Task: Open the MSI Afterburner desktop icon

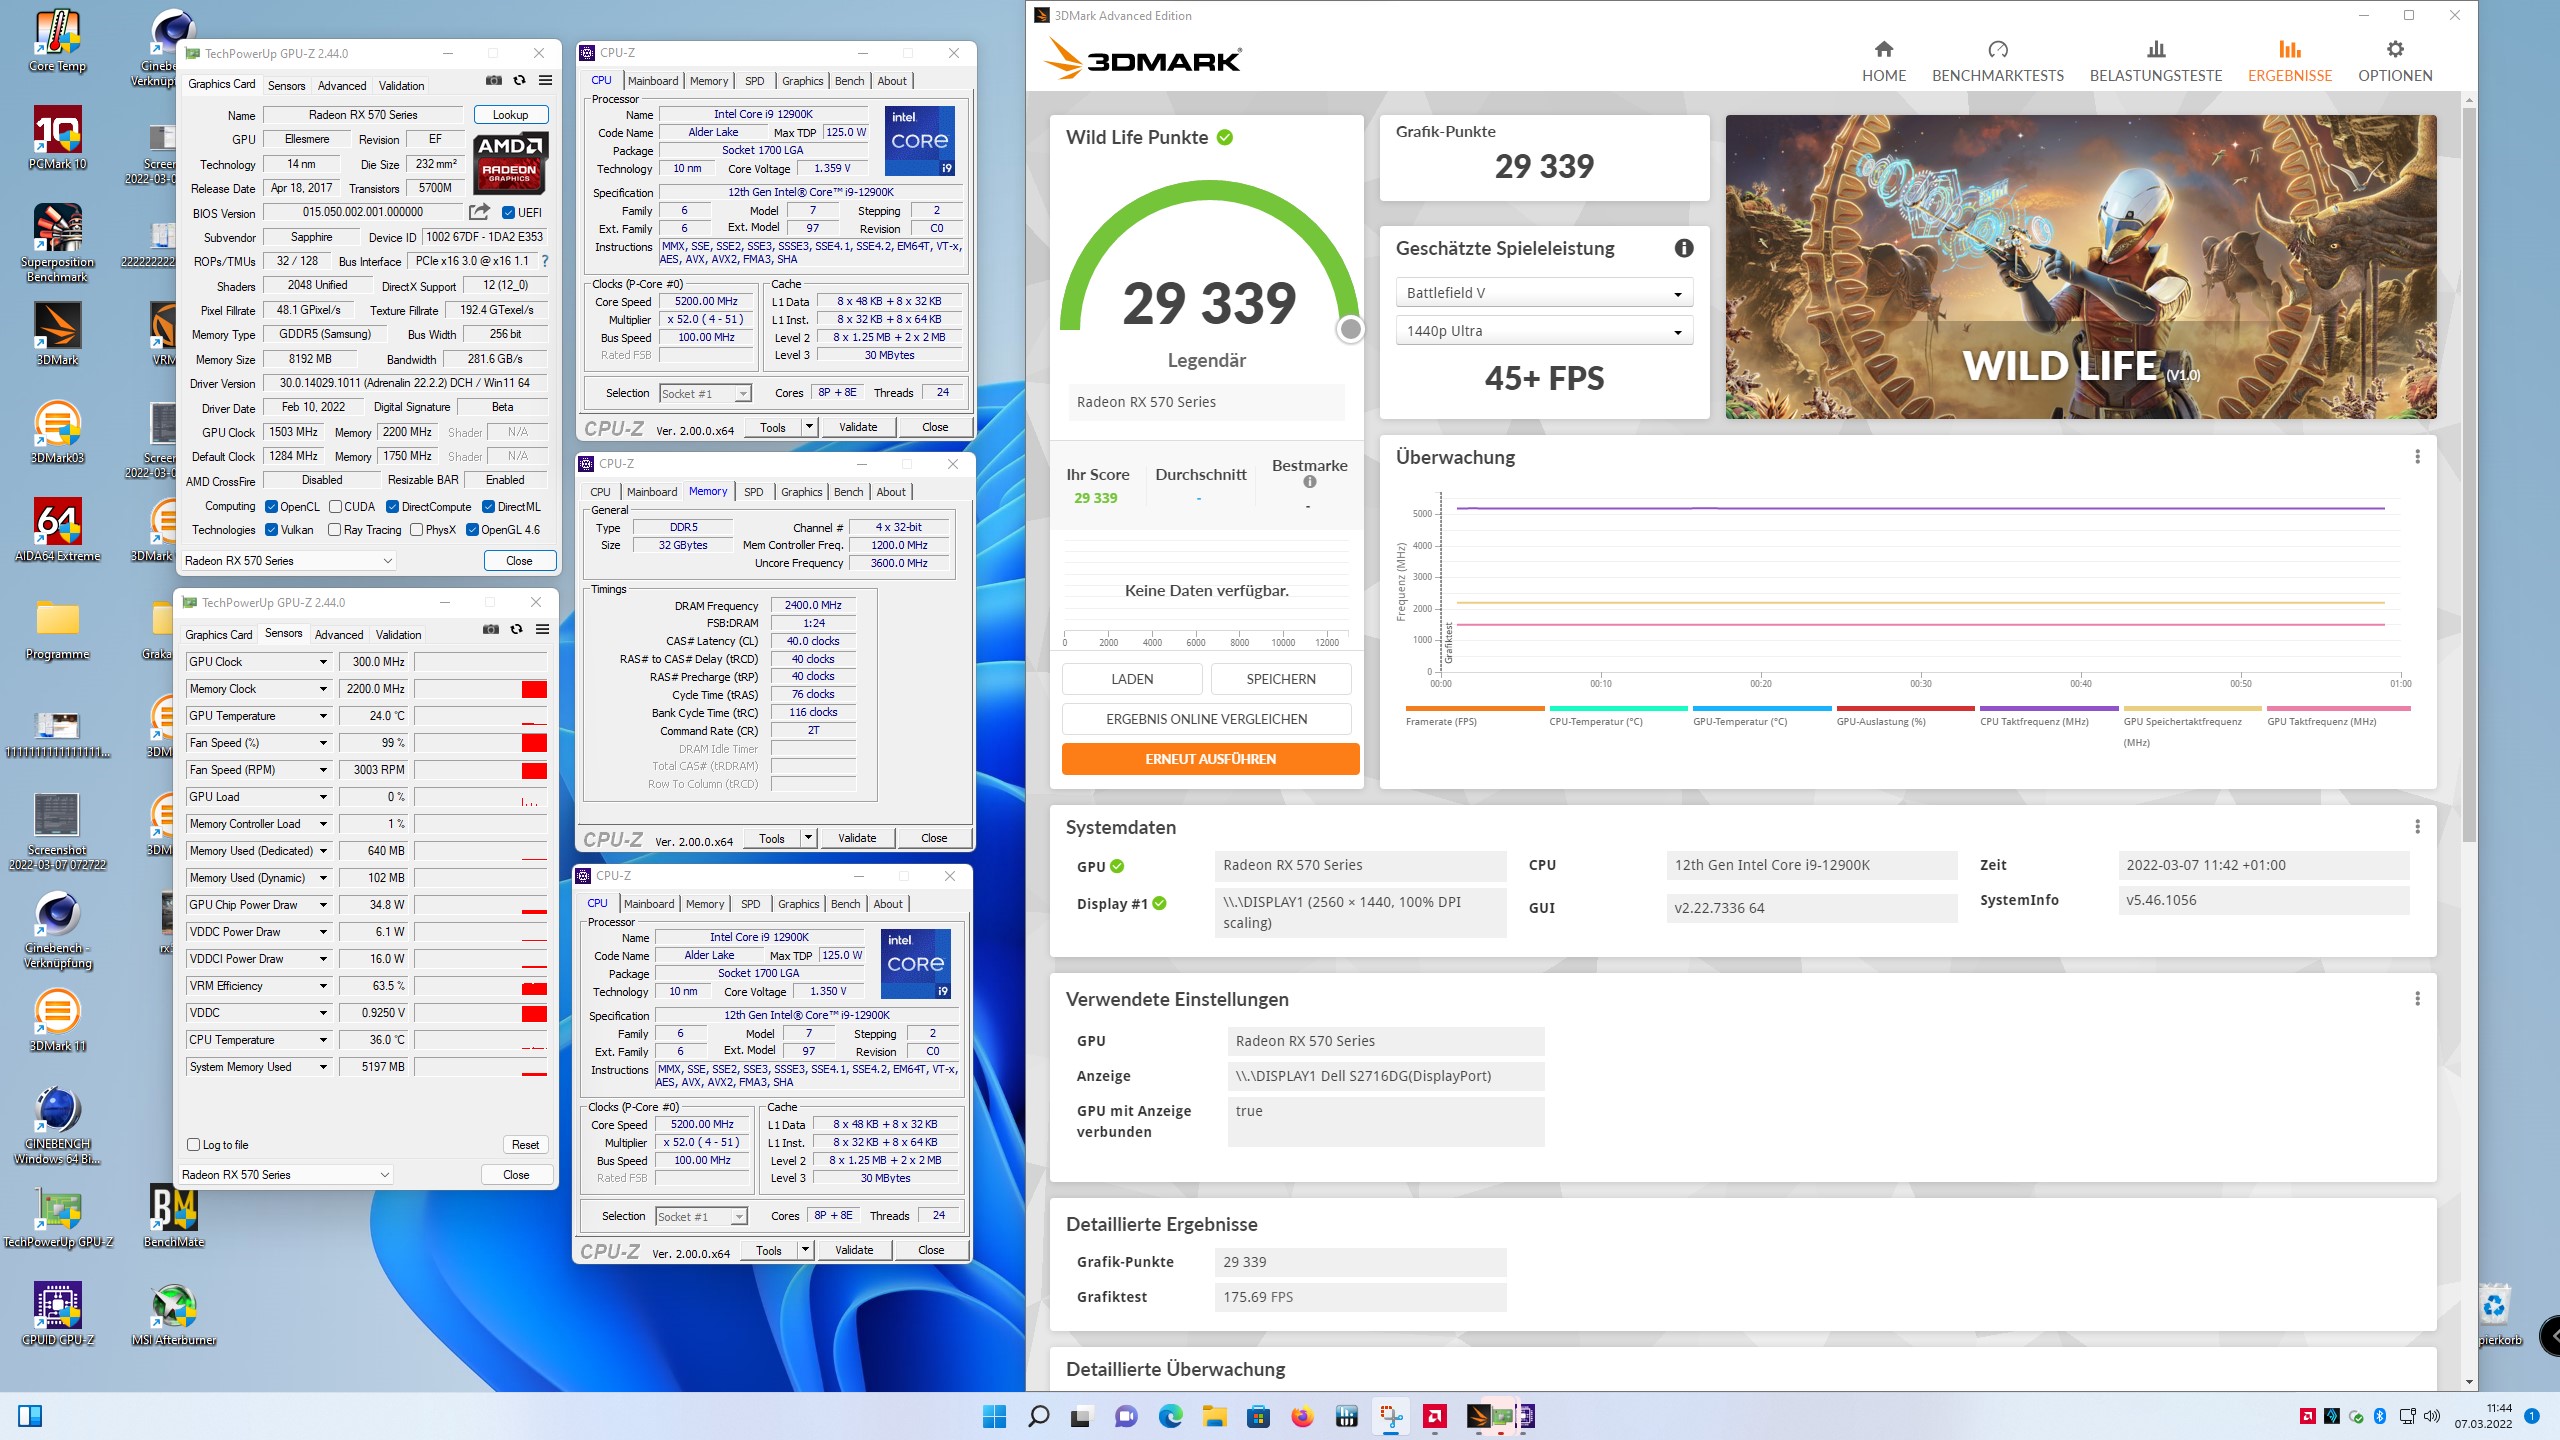Action: coord(174,1314)
